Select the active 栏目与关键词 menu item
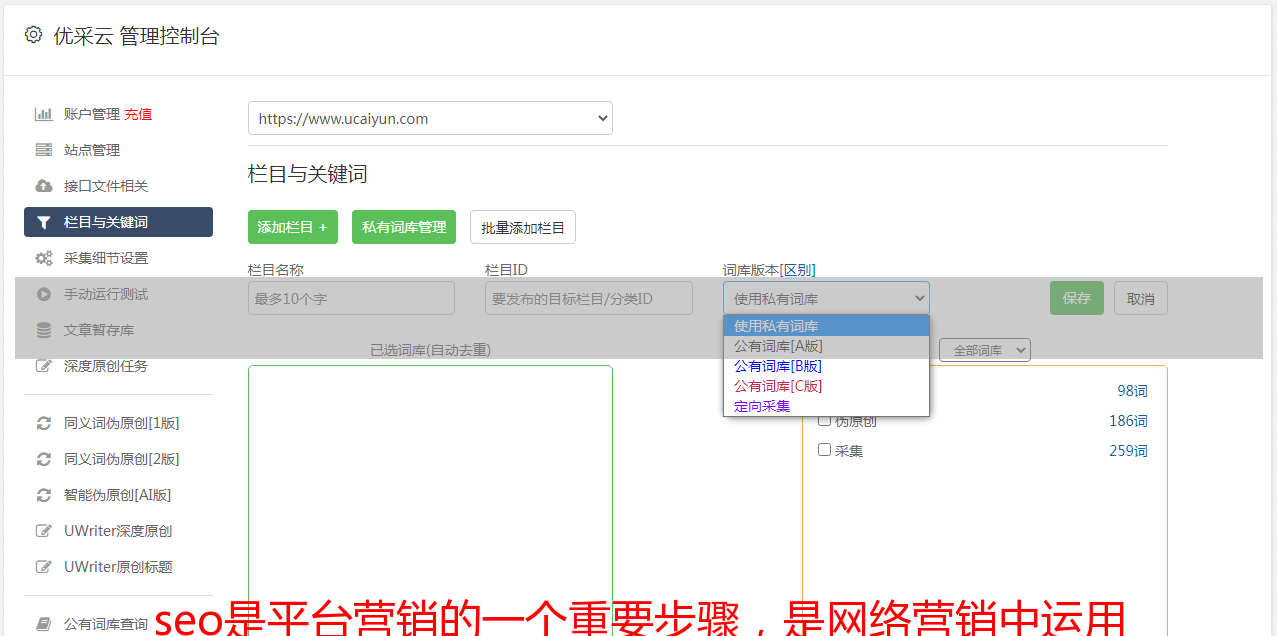 [x=118, y=222]
